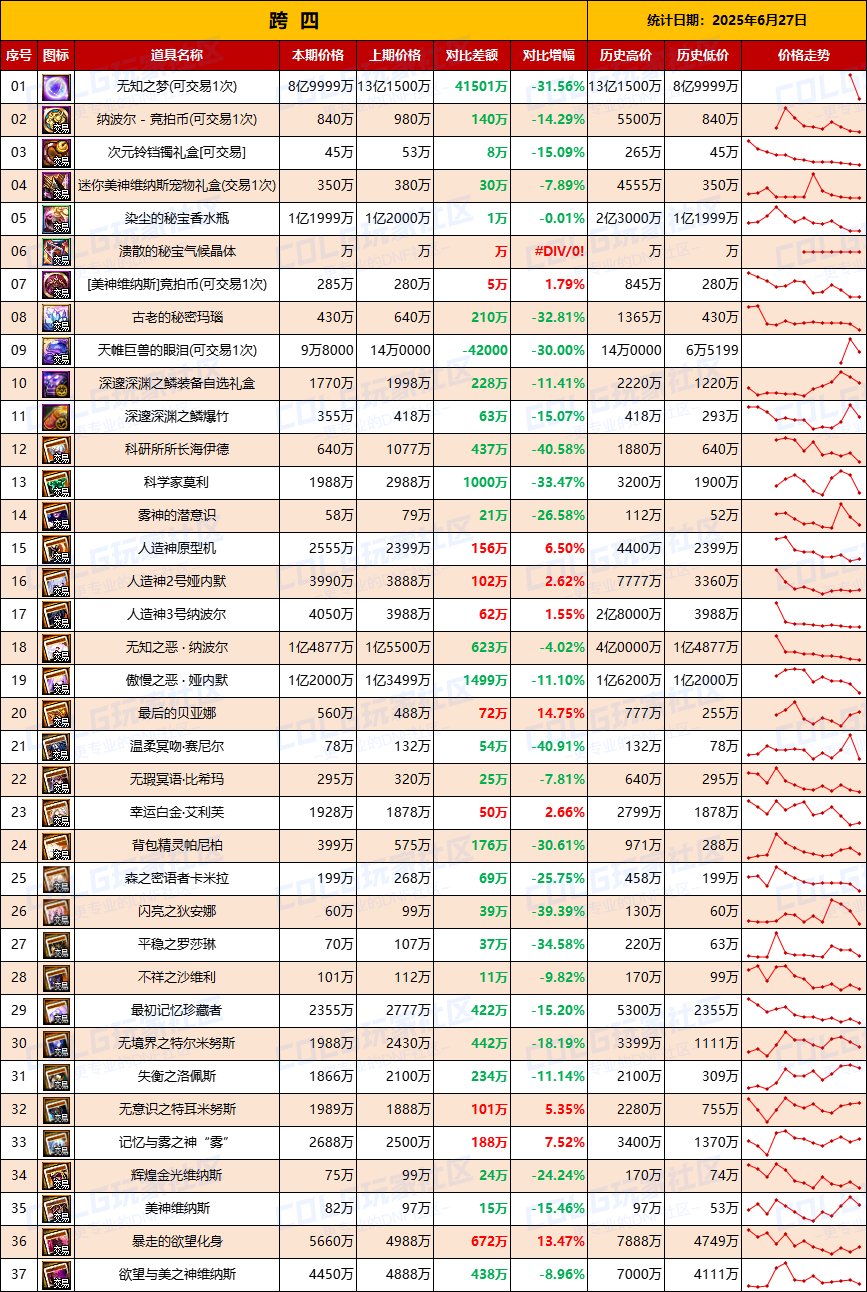Click the 上期价格 column header
The image size is (867, 1292).
tap(395, 55)
